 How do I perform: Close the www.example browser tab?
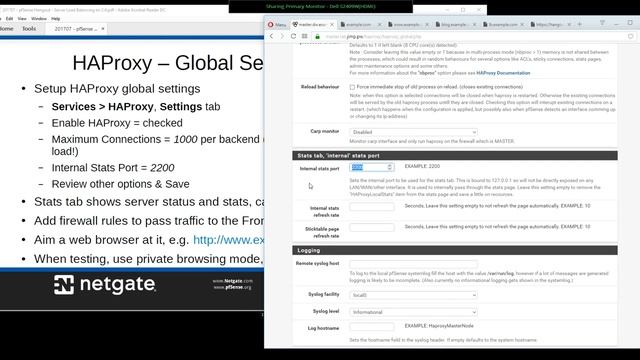pos(427,25)
